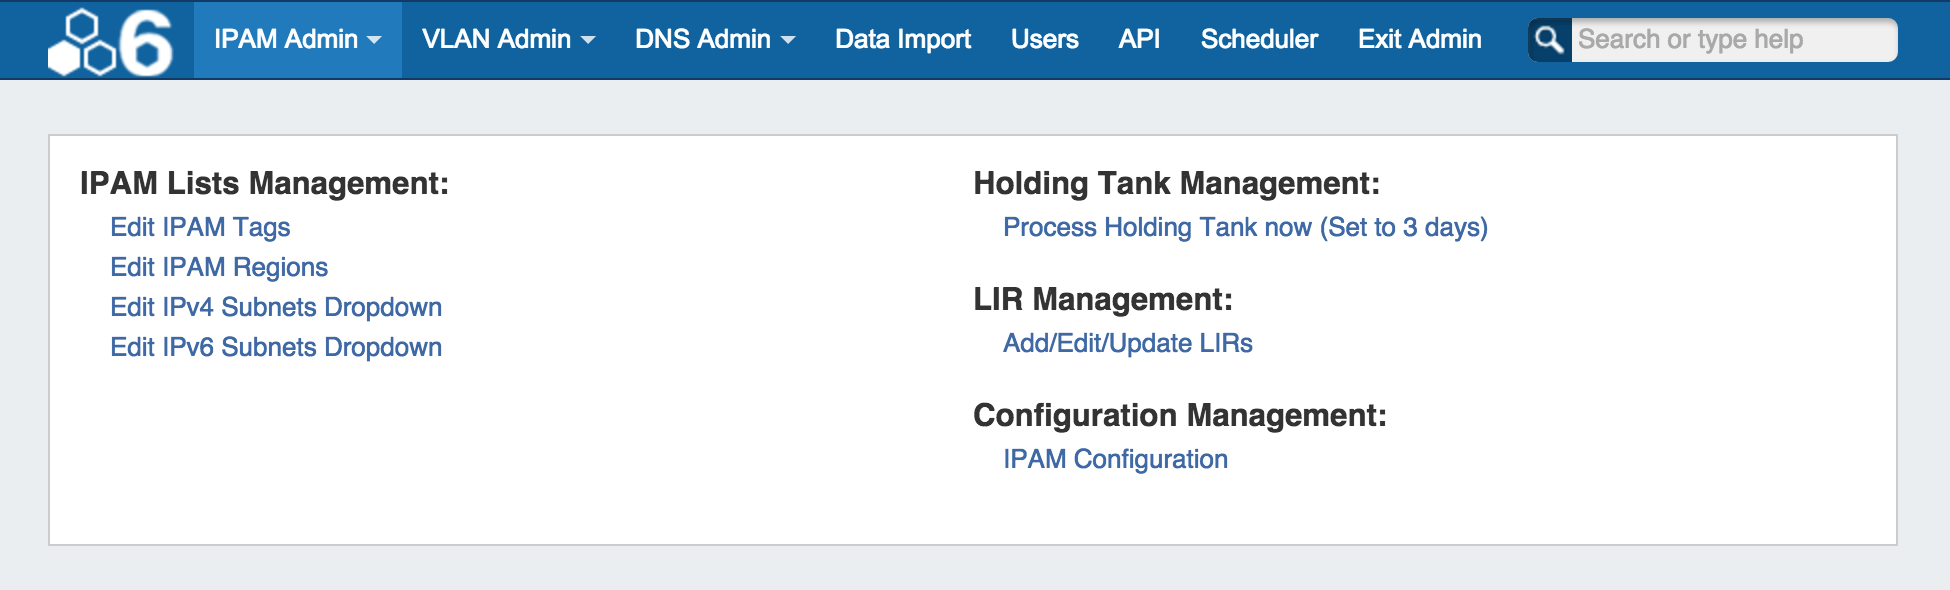Open Edit IPv4 Subnets Dropdown
Screen dimensions: 1950x590
276,307
